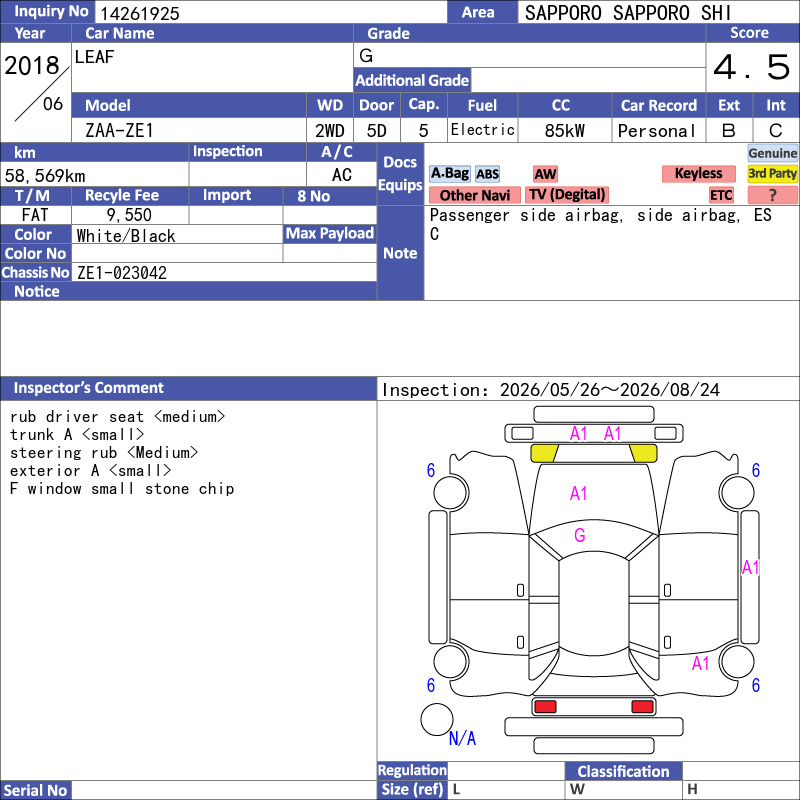Click the N/A spare tire circle
The height and width of the screenshot is (800, 800).
point(437,719)
